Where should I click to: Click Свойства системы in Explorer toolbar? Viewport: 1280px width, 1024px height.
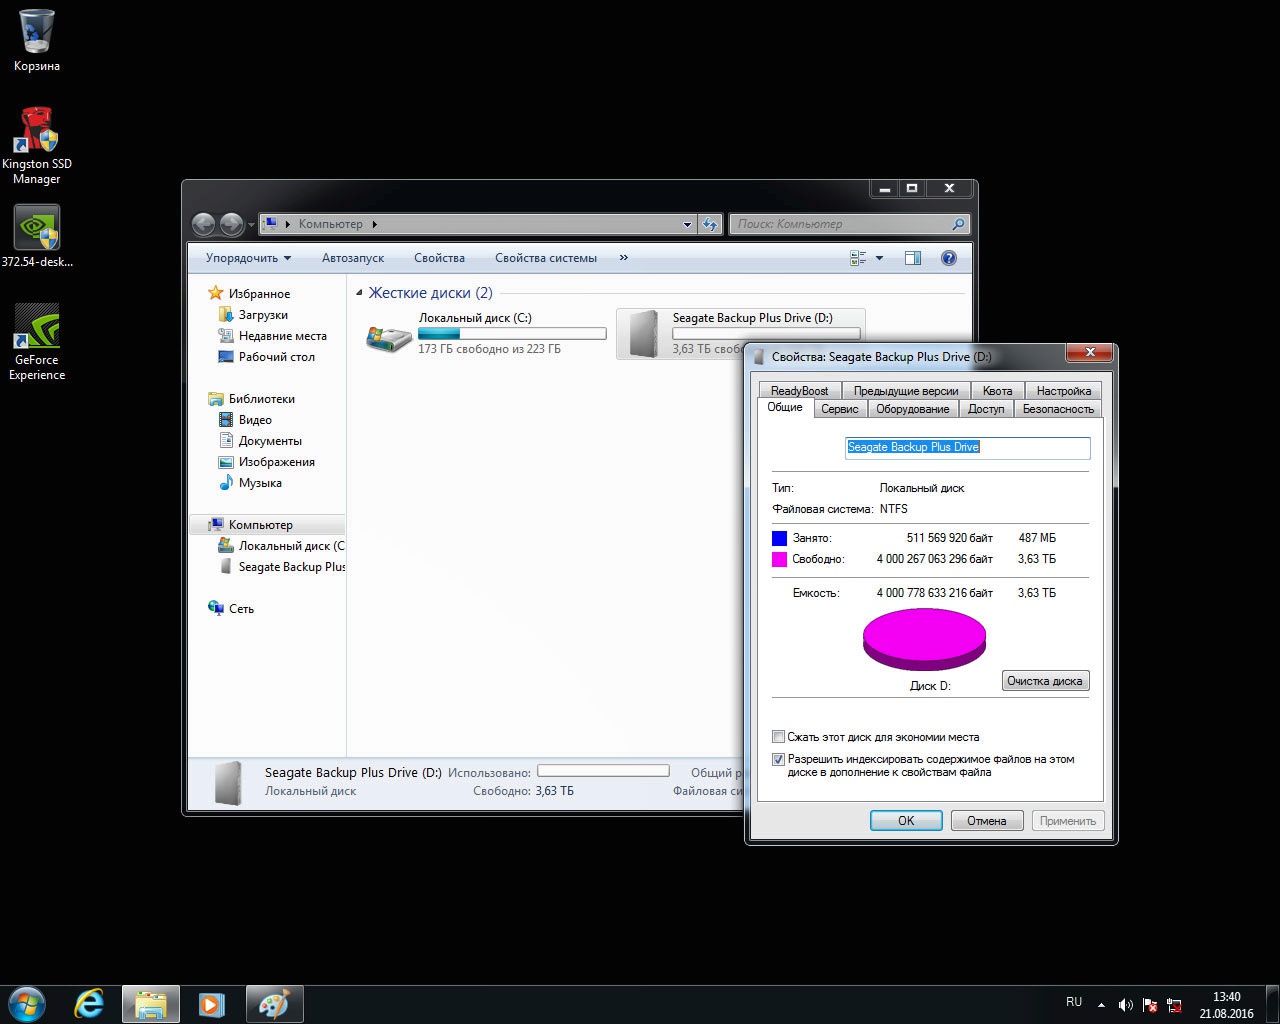545,258
